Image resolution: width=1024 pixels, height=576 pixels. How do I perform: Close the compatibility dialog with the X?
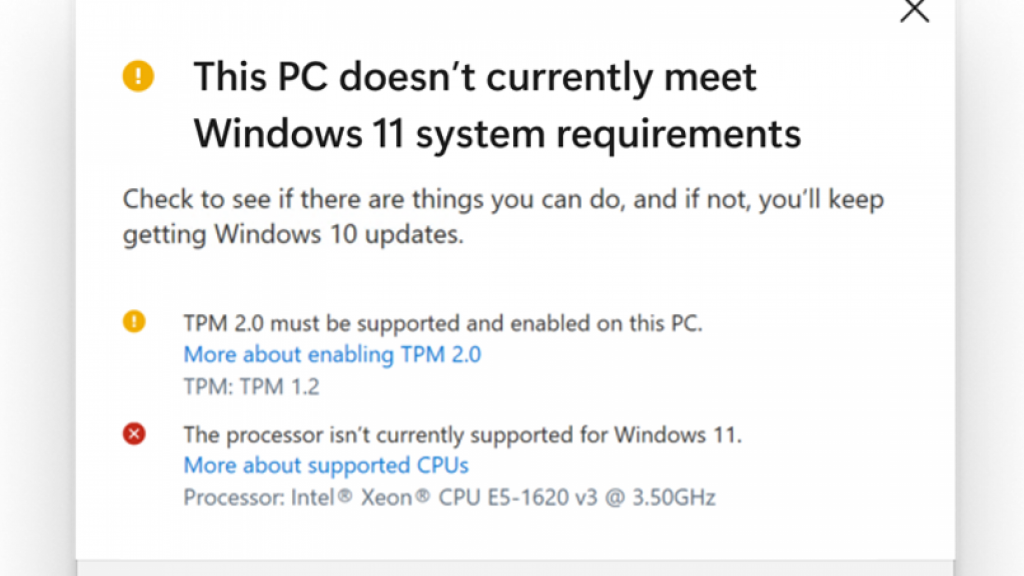click(915, 11)
